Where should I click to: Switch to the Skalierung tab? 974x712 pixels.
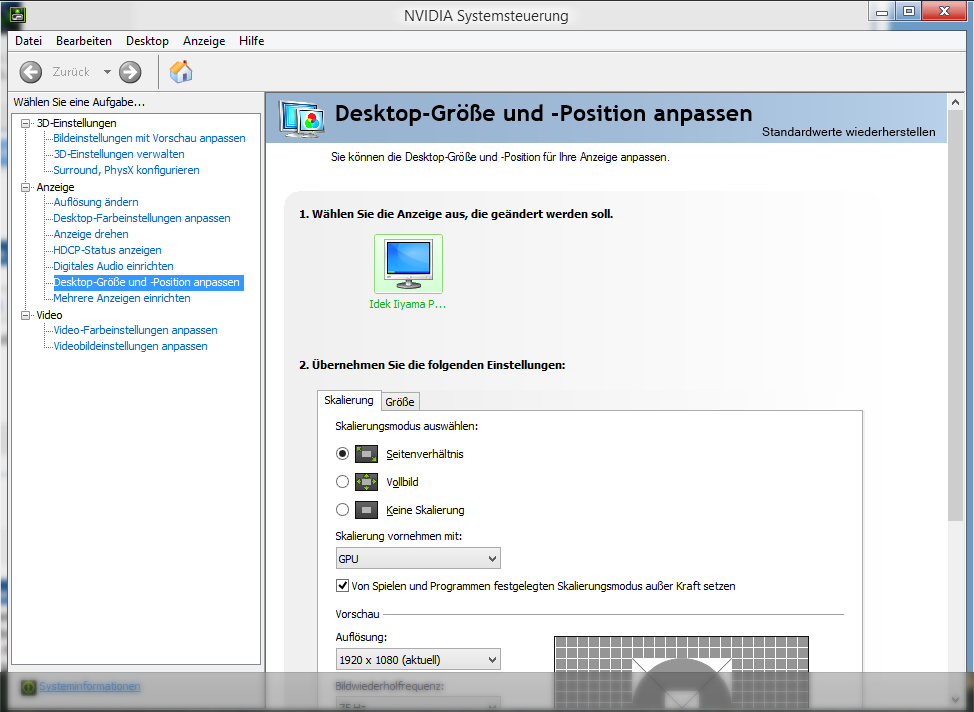348,400
